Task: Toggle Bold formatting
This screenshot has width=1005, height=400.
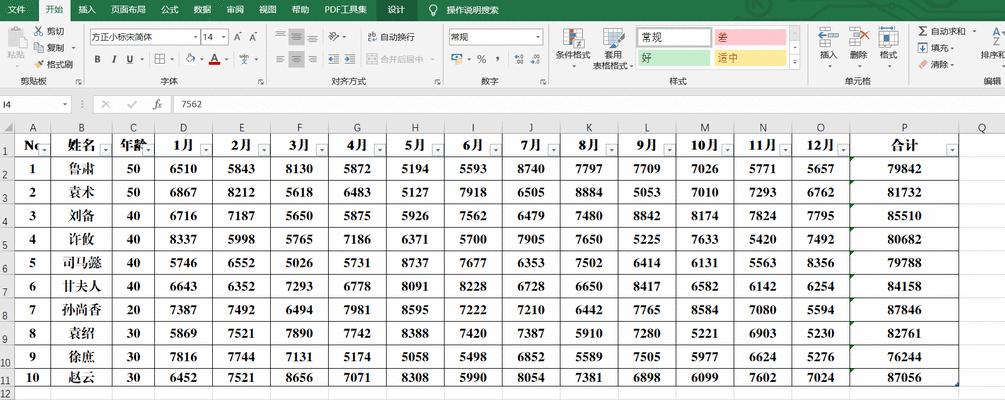Action: click(x=97, y=59)
